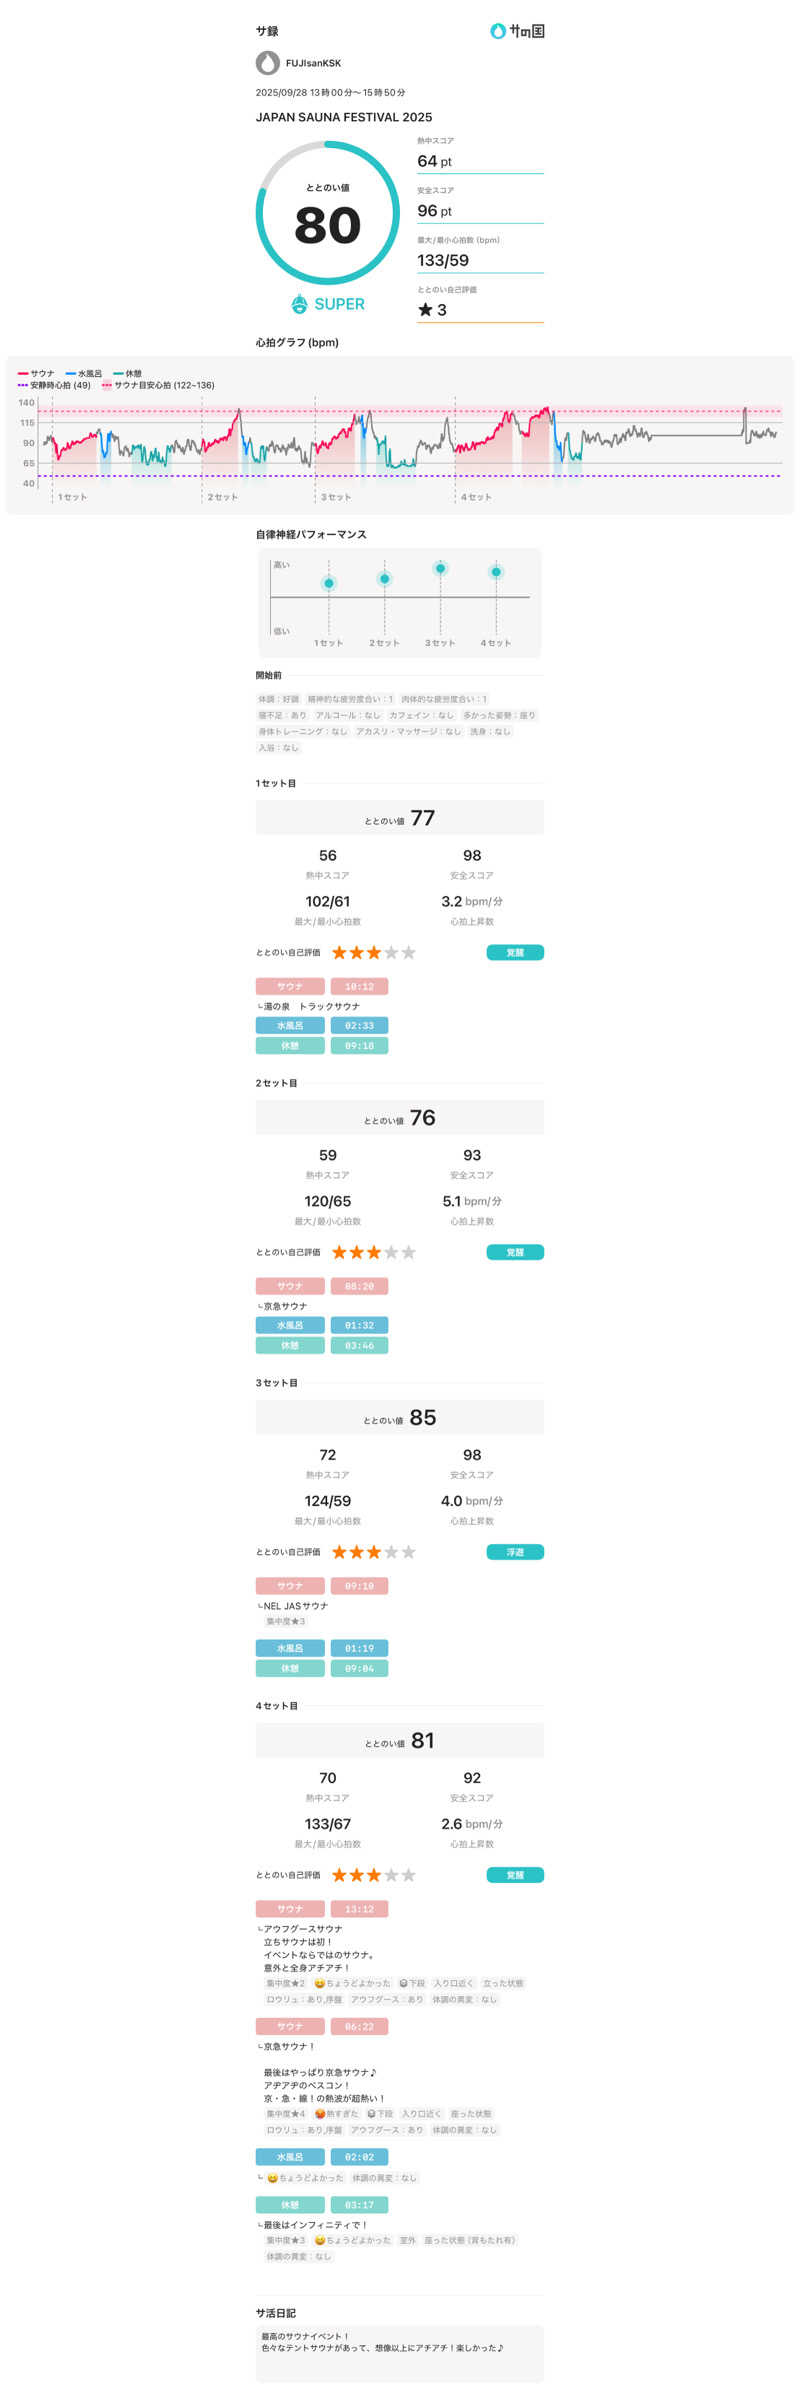
Task: Toggle サウナ series in heart-rate graph legend
Action: click(37, 374)
